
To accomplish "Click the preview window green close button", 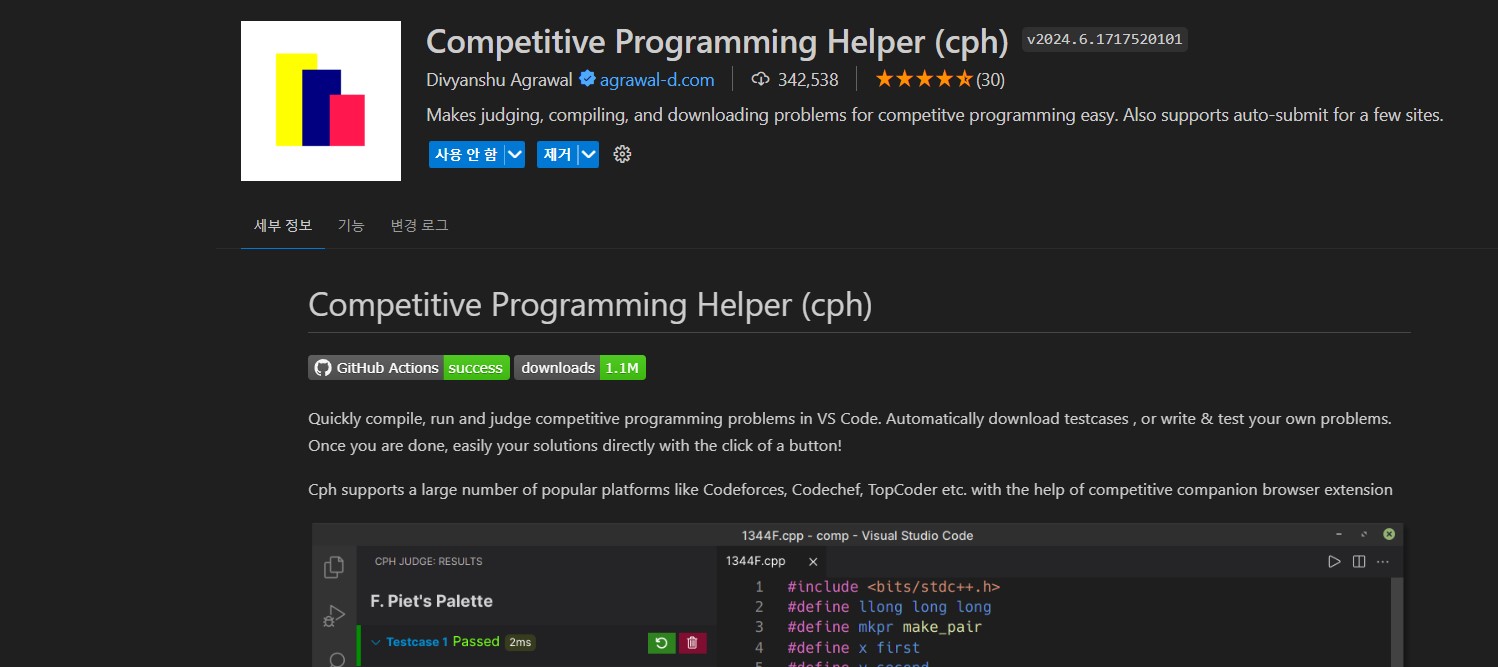I will tap(1388, 535).
